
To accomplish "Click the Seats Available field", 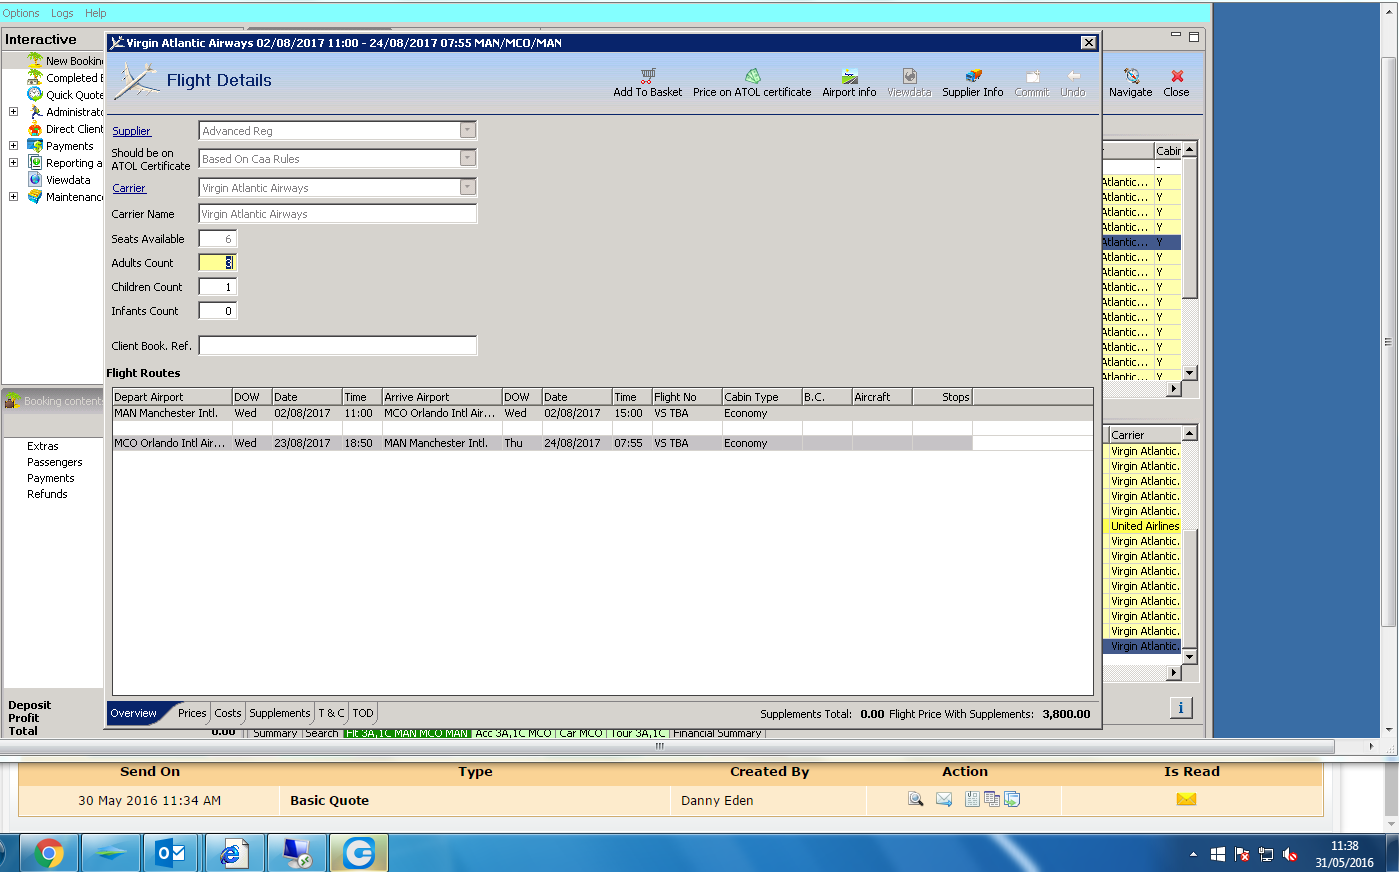I will pyautogui.click(x=217, y=239).
